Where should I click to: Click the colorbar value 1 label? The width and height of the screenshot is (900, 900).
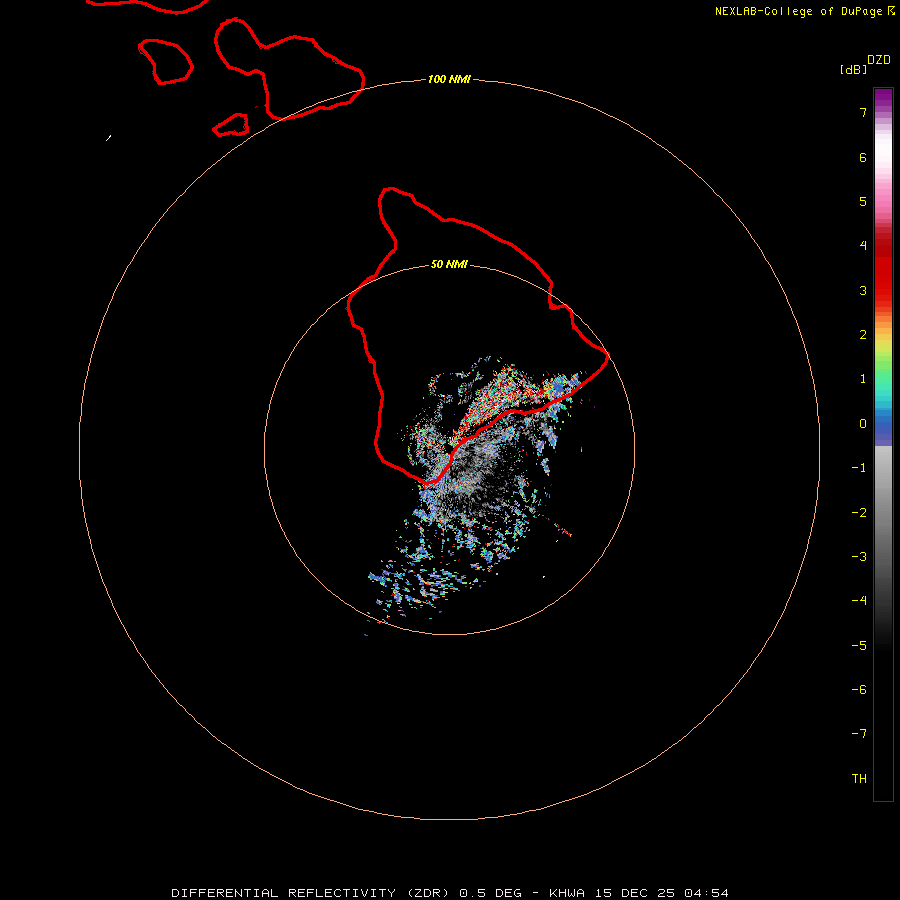coord(863,379)
